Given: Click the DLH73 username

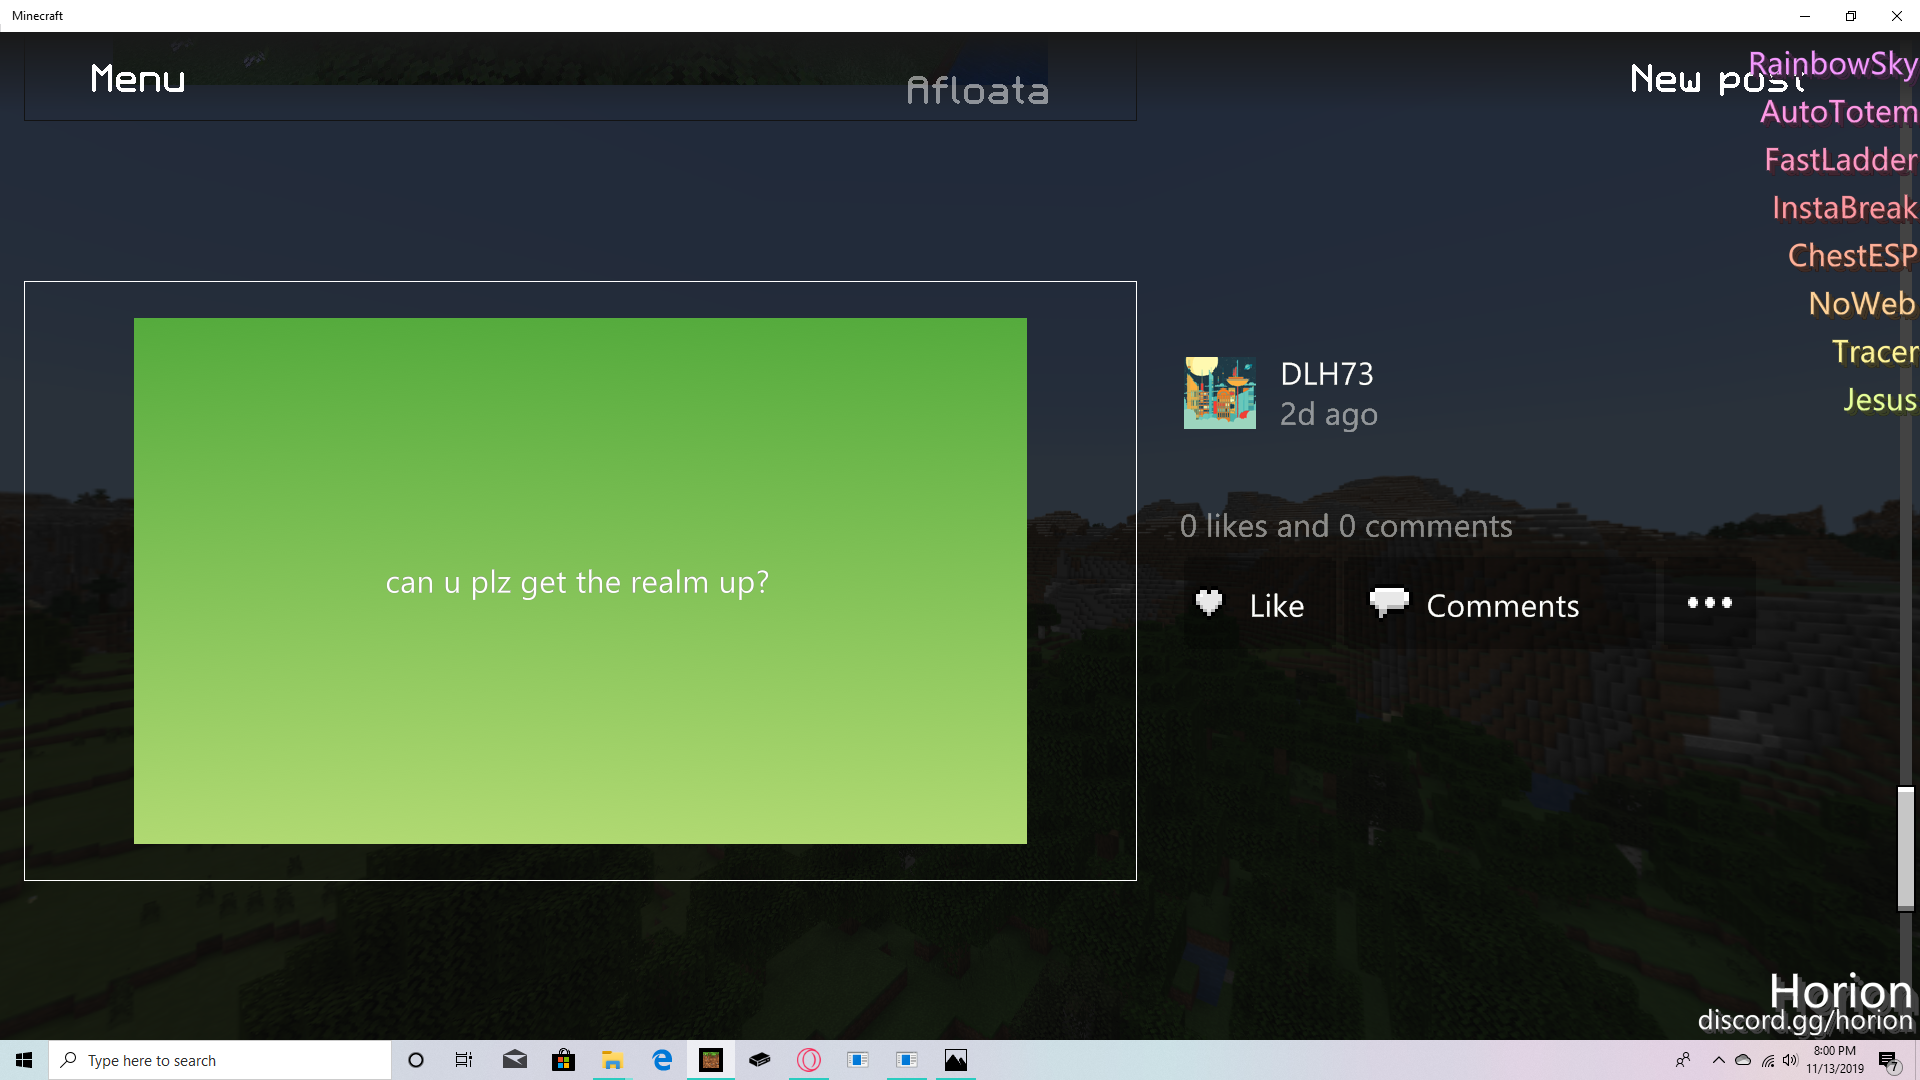Looking at the screenshot, I should 1326,374.
